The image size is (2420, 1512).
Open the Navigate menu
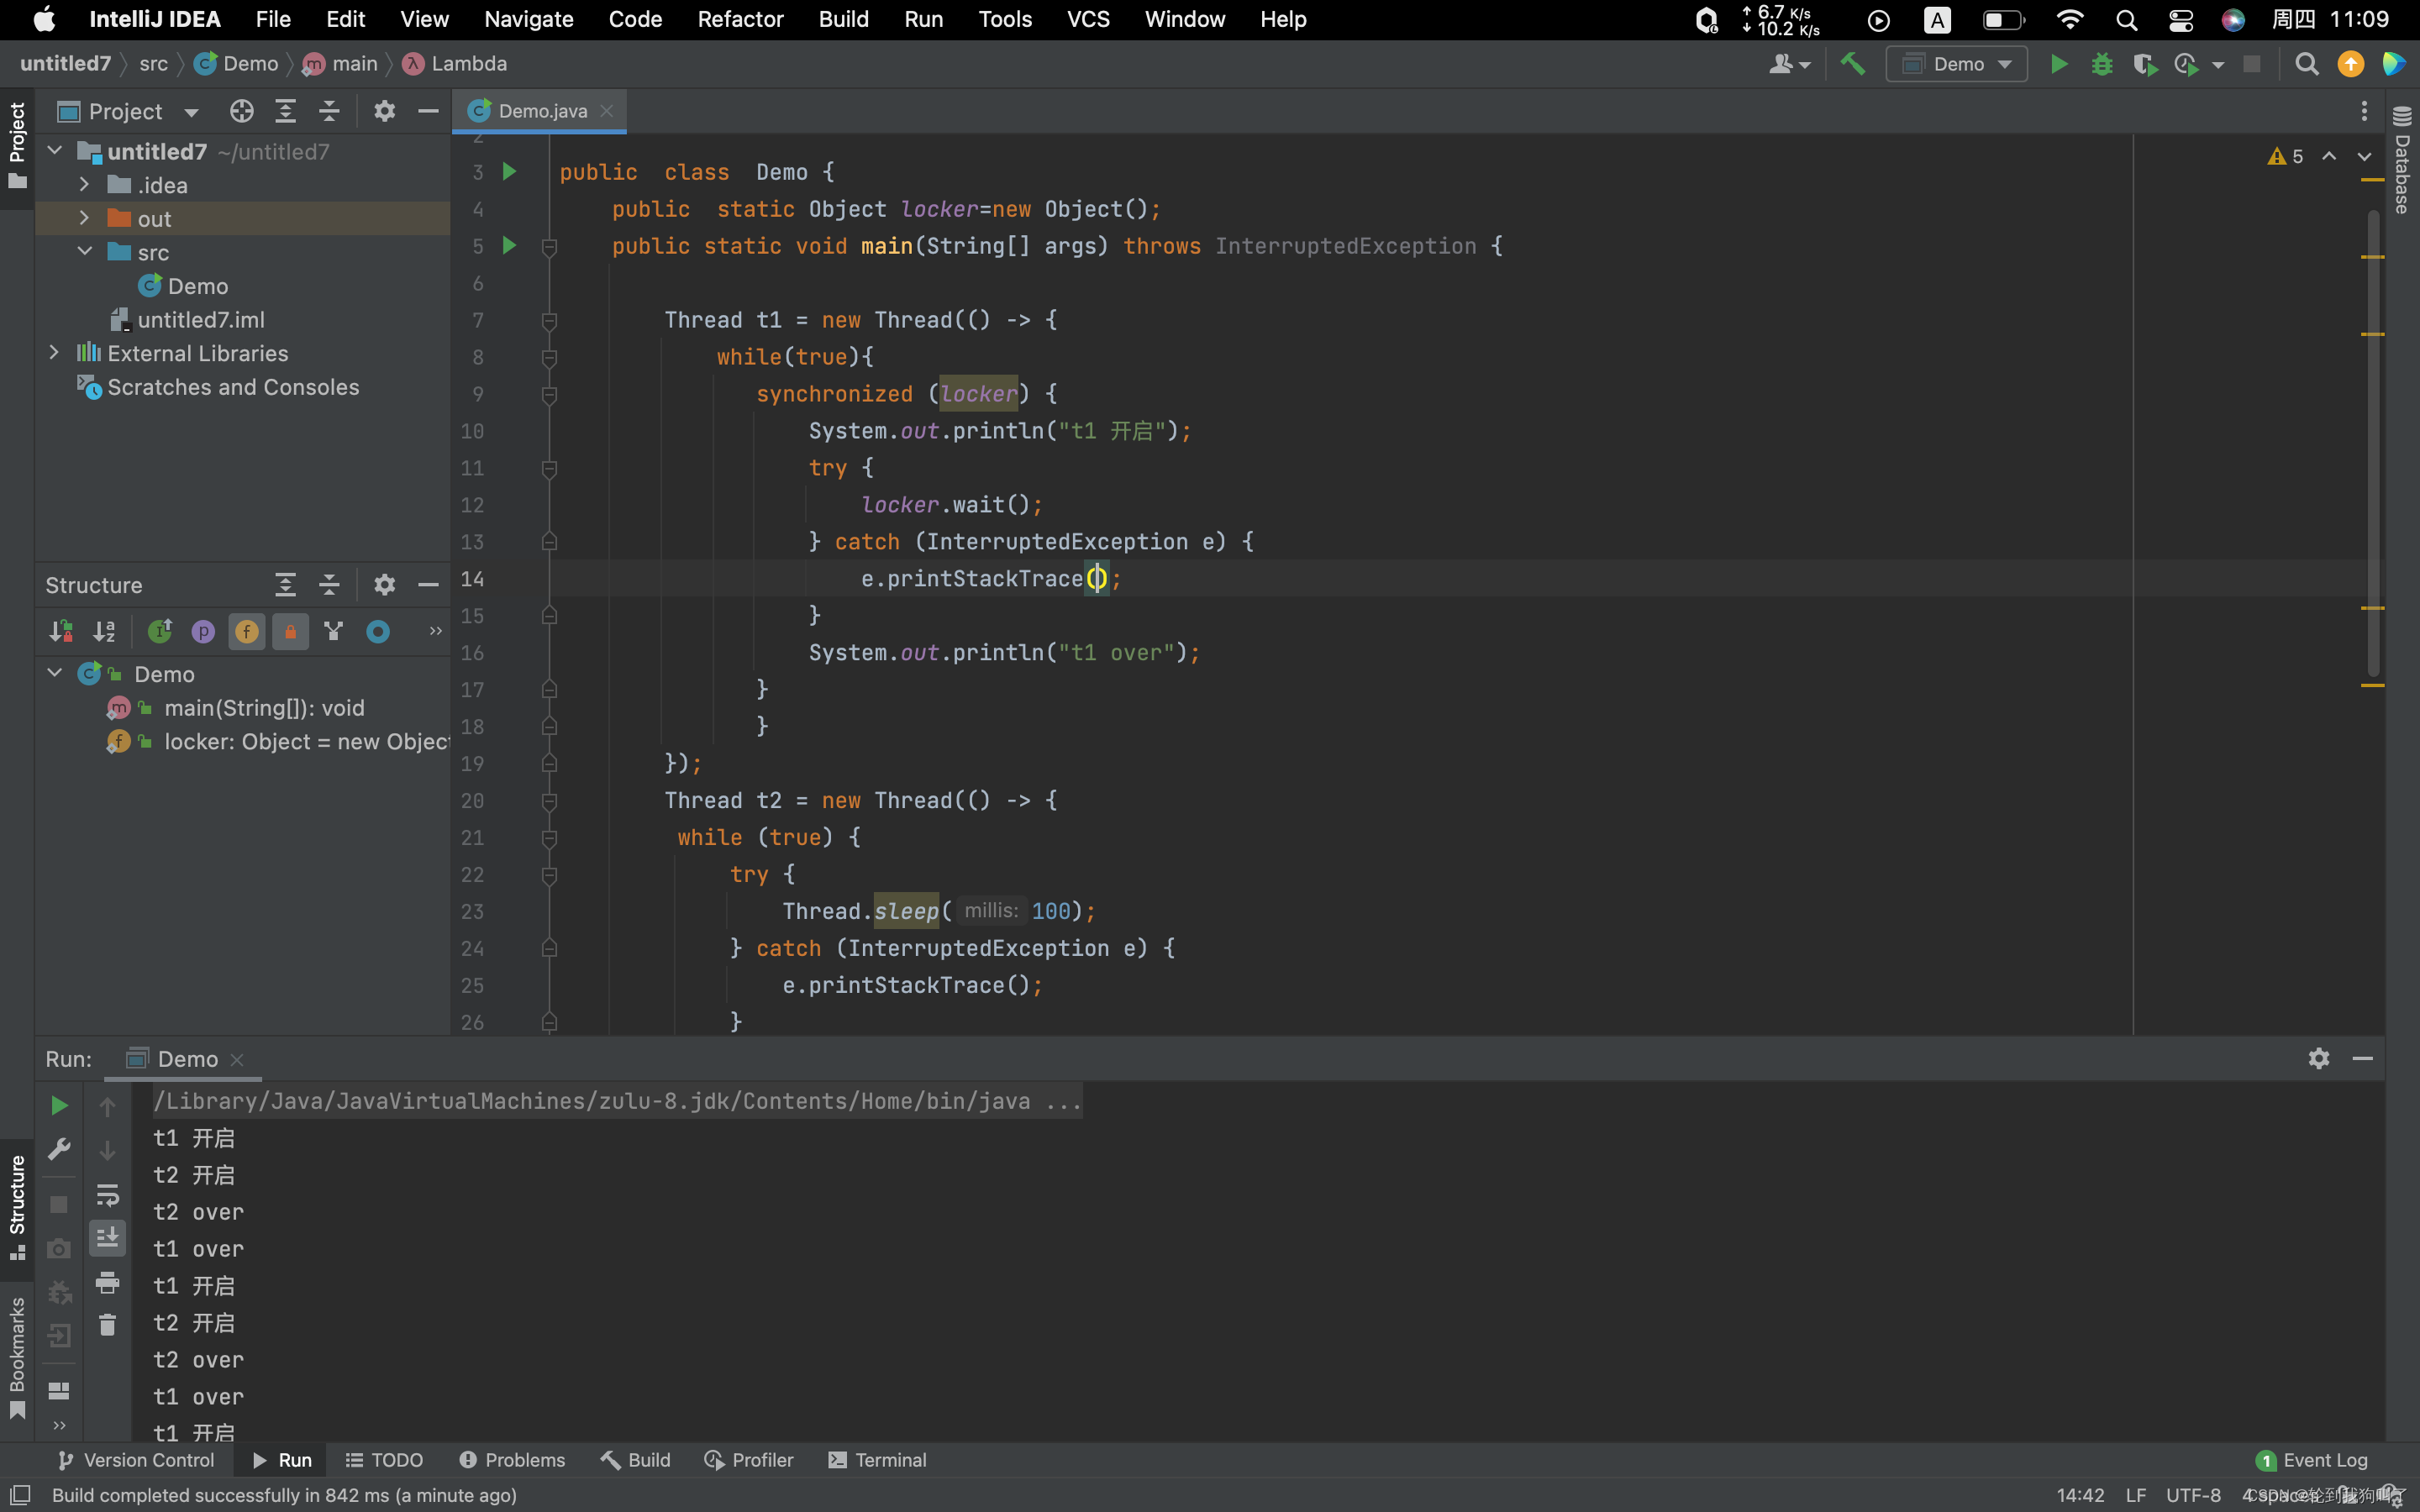(x=528, y=19)
